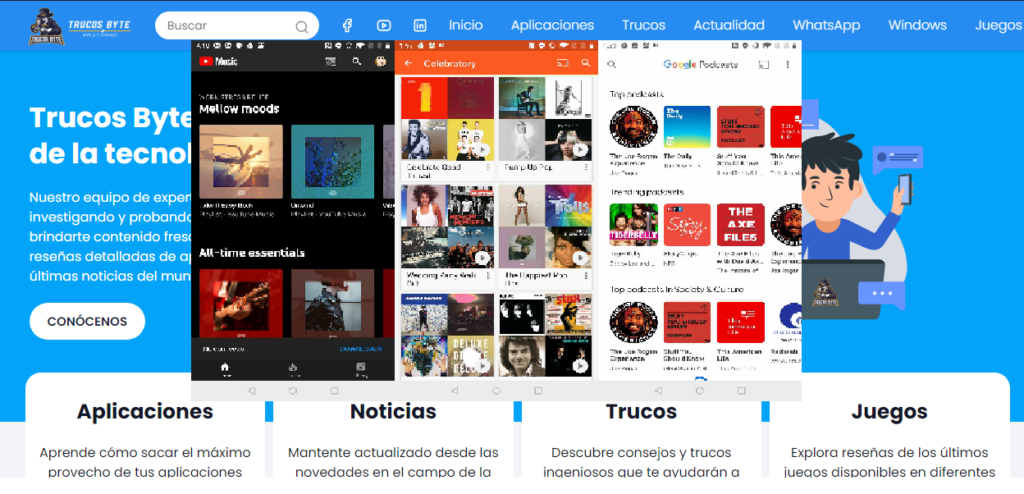Tap the cast icon in the Celebratory header

coord(562,63)
